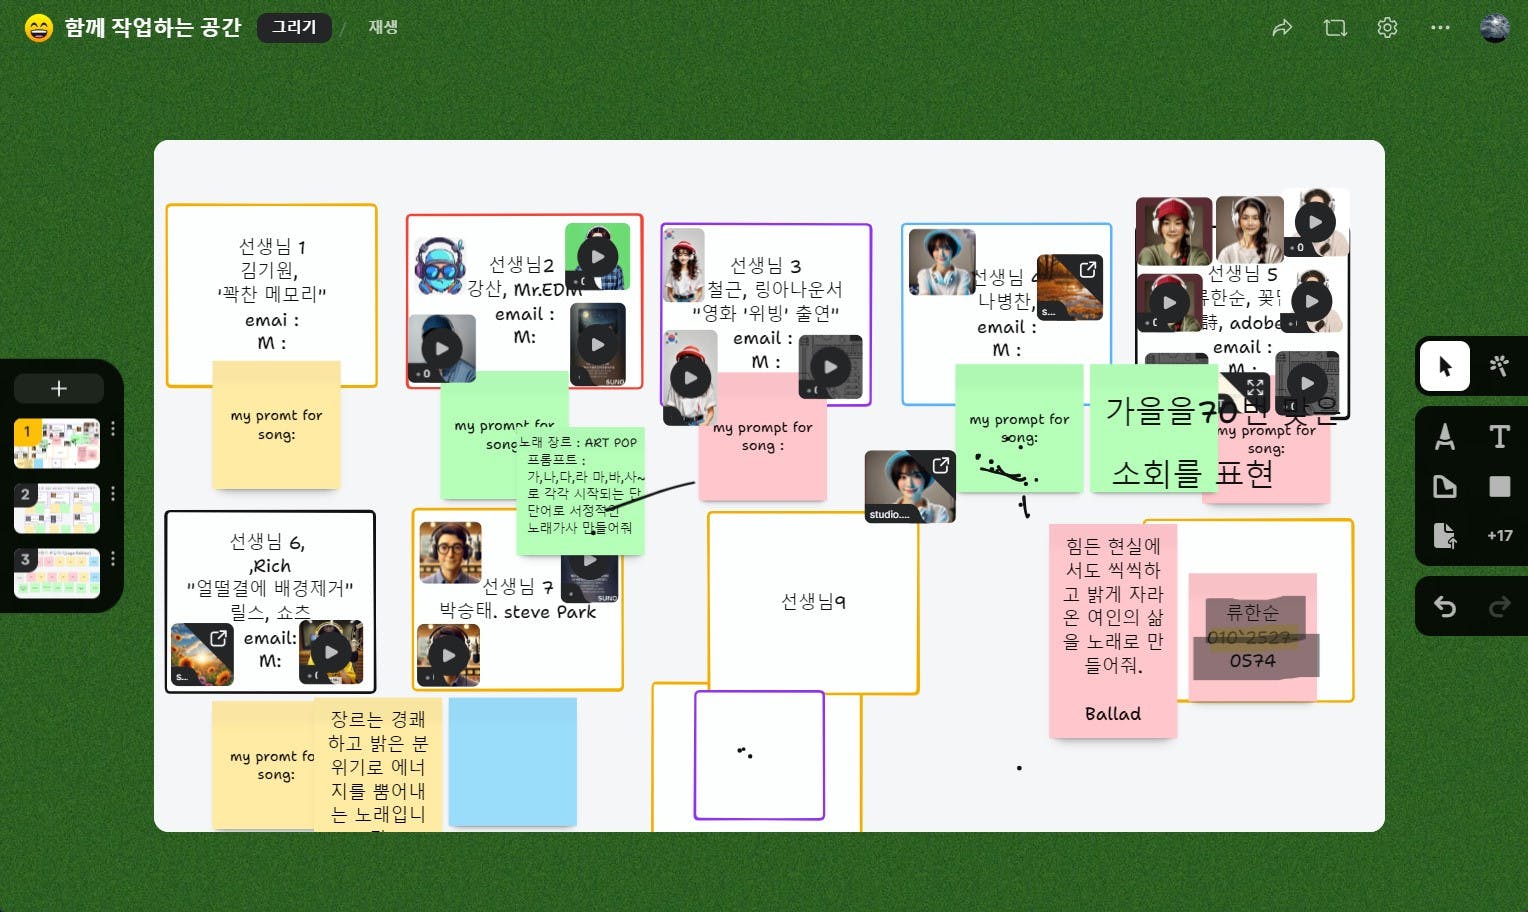
Task: Switch to the 그리기 tab
Action: 294,27
